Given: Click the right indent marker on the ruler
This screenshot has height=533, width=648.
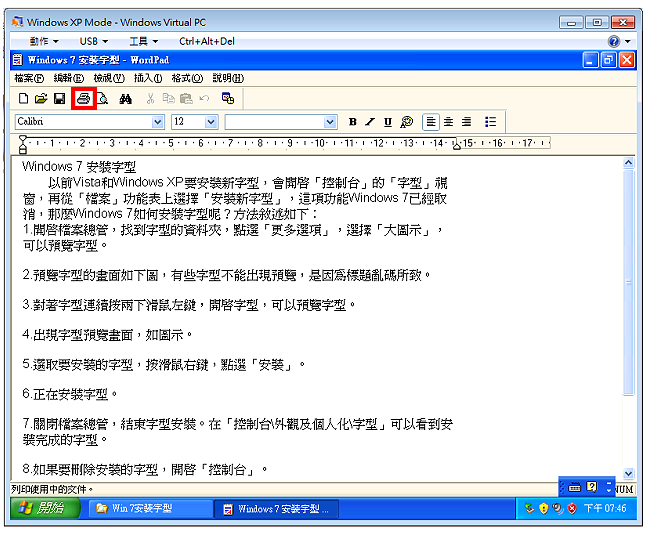Looking at the screenshot, I should pyautogui.click(x=457, y=145).
